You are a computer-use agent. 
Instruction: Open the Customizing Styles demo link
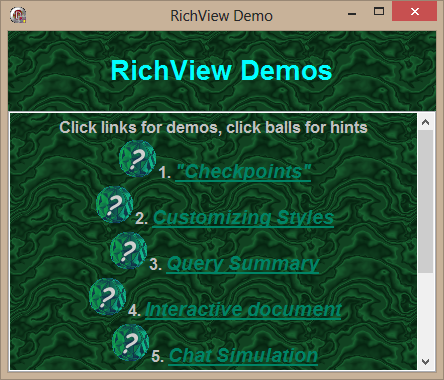tap(243, 218)
